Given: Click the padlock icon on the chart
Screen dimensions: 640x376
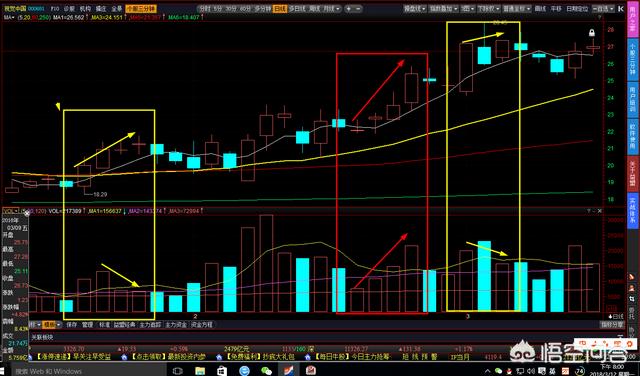Looking at the screenshot, I should pyautogui.click(x=591, y=33).
